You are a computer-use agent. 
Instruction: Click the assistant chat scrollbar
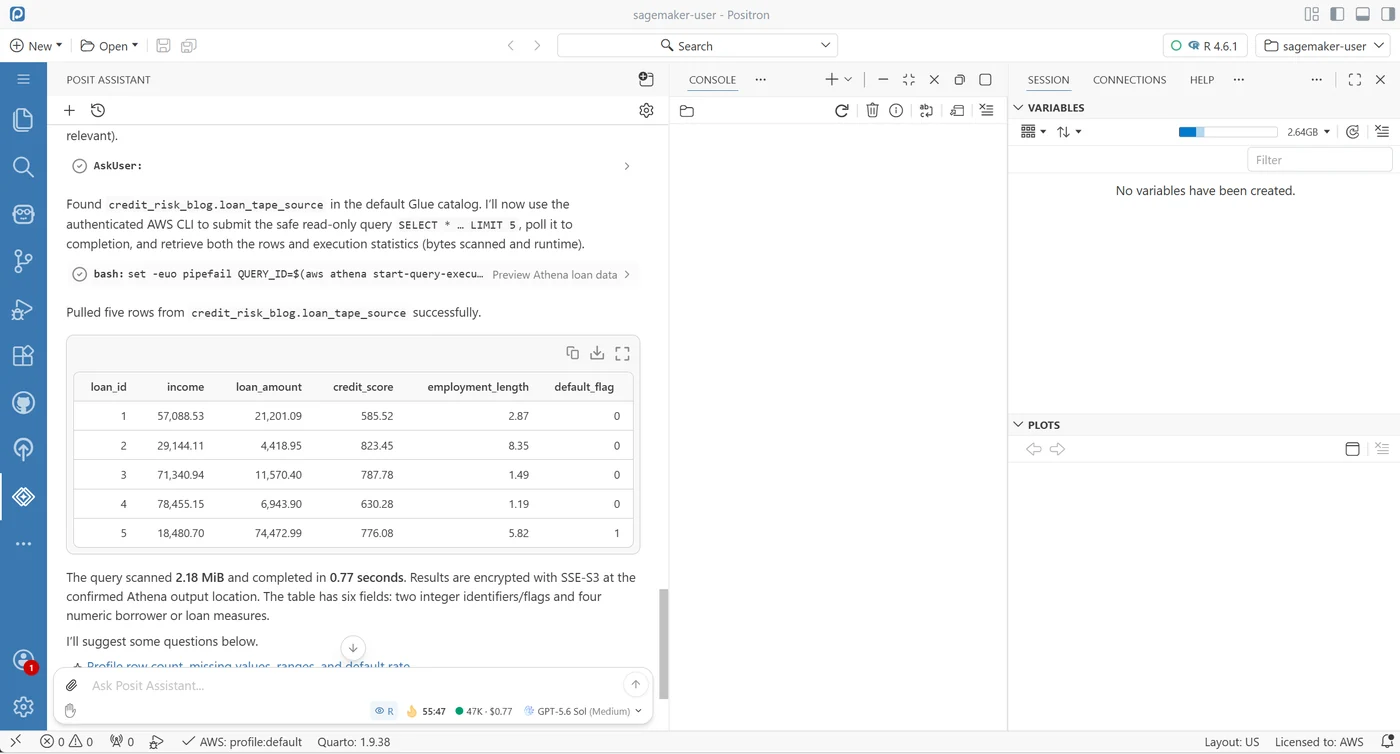click(x=664, y=644)
